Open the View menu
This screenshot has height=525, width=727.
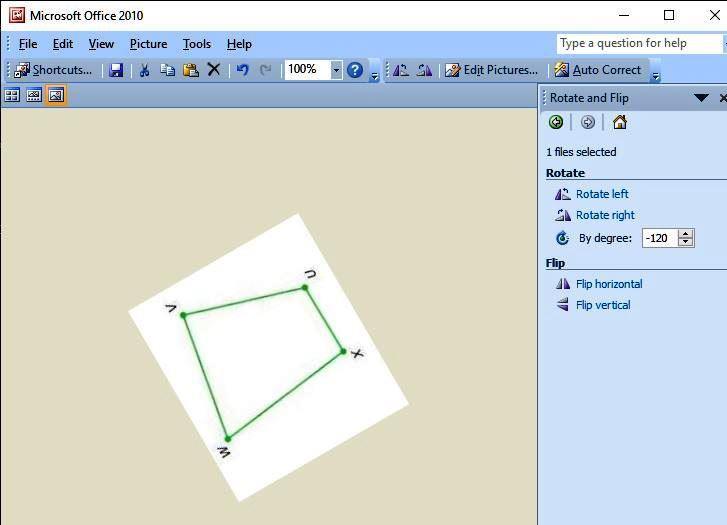(x=101, y=44)
